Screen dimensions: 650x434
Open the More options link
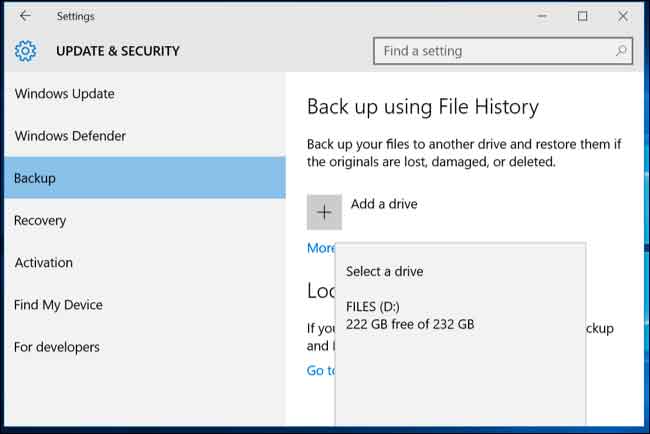(321, 248)
